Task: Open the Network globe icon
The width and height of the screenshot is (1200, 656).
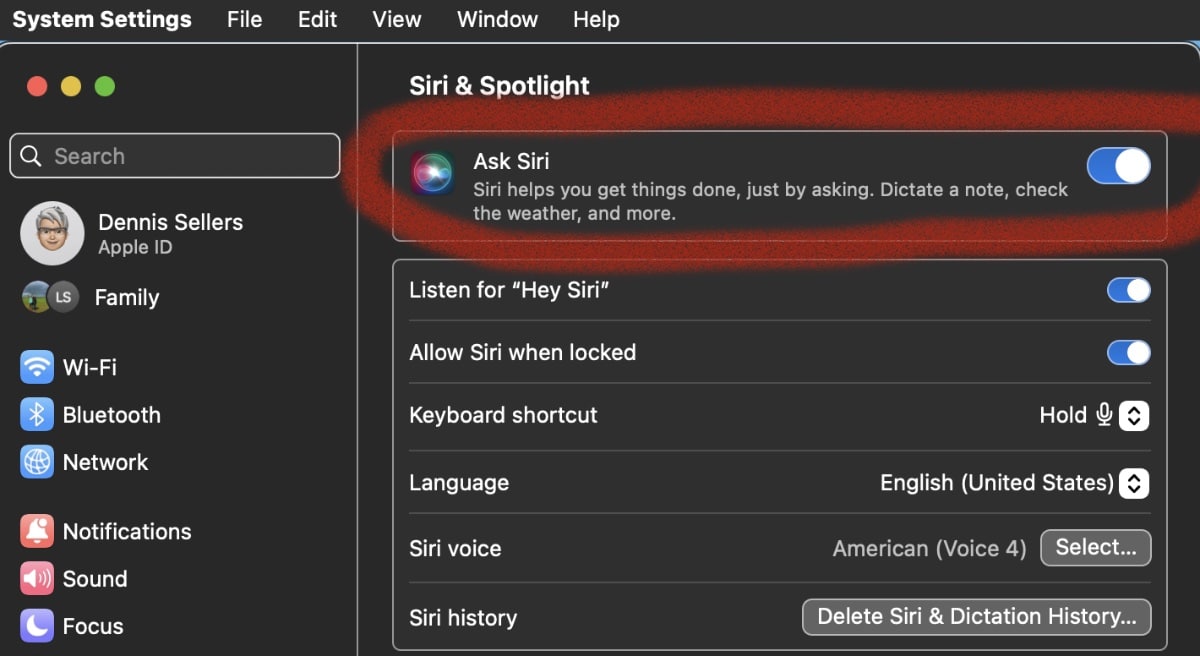Action: point(37,462)
